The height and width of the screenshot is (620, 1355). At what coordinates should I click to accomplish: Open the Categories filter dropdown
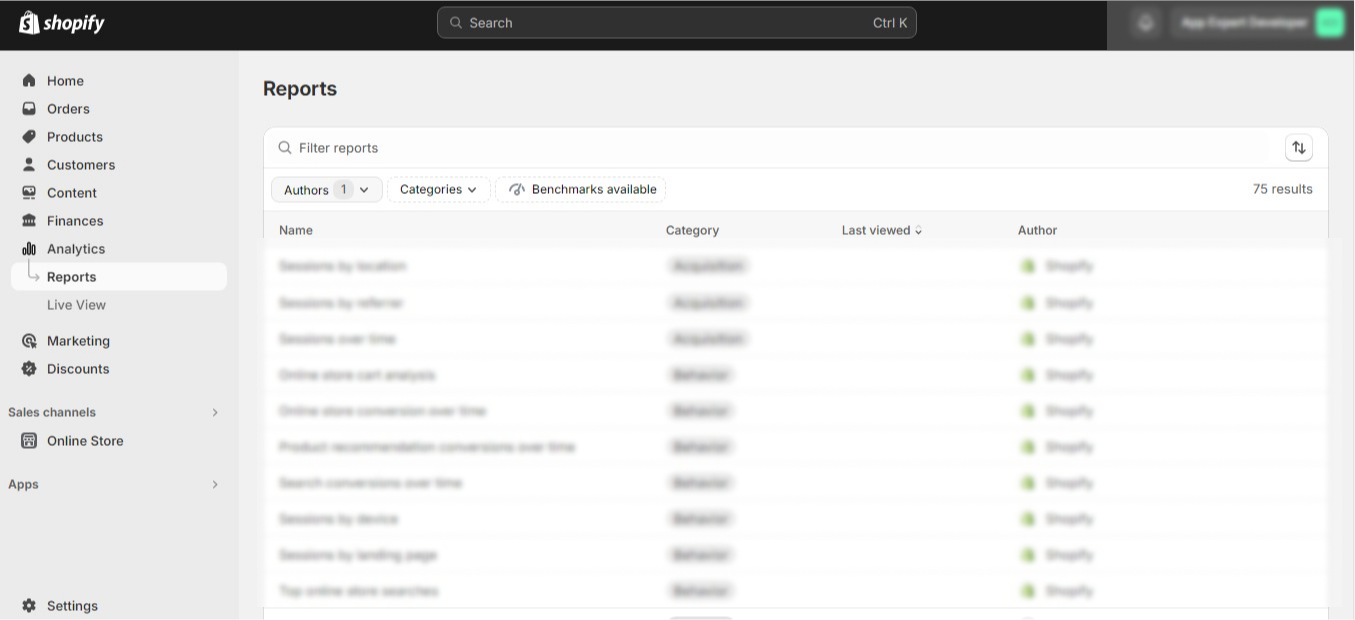point(439,189)
